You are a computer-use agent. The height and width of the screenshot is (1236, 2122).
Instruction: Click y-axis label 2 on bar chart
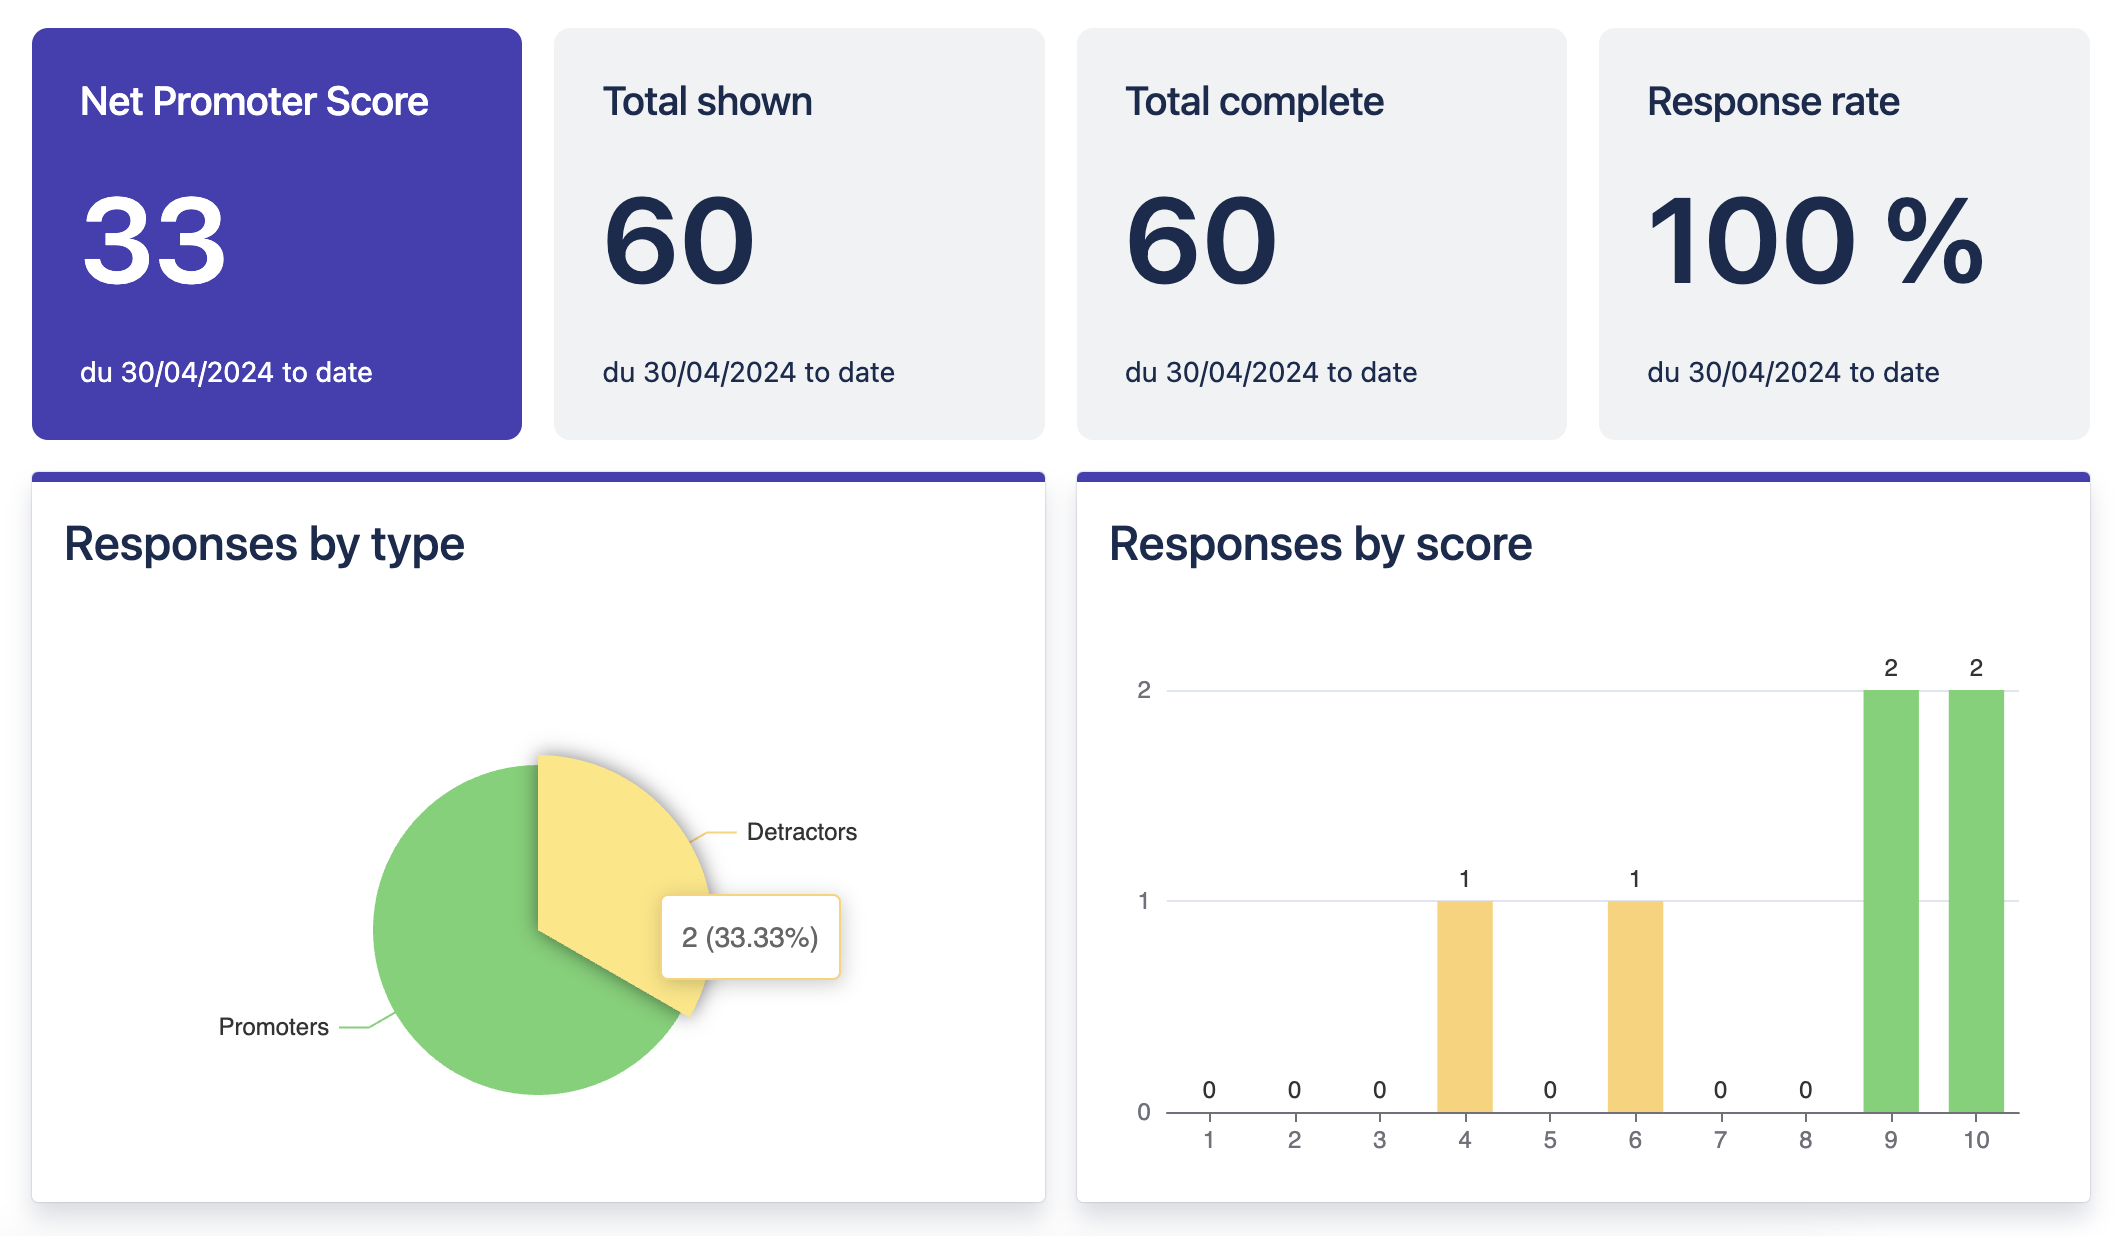point(1143,690)
